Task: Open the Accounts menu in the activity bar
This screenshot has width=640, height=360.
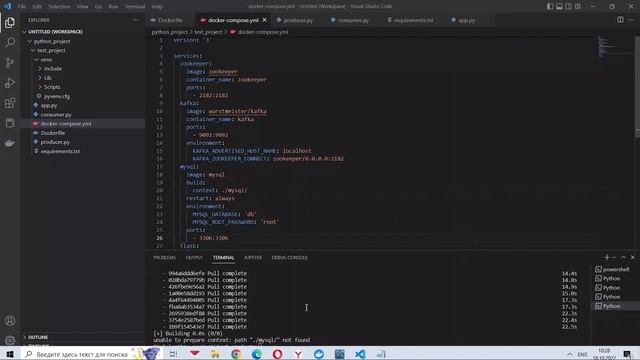Action: pyautogui.click(x=10, y=320)
